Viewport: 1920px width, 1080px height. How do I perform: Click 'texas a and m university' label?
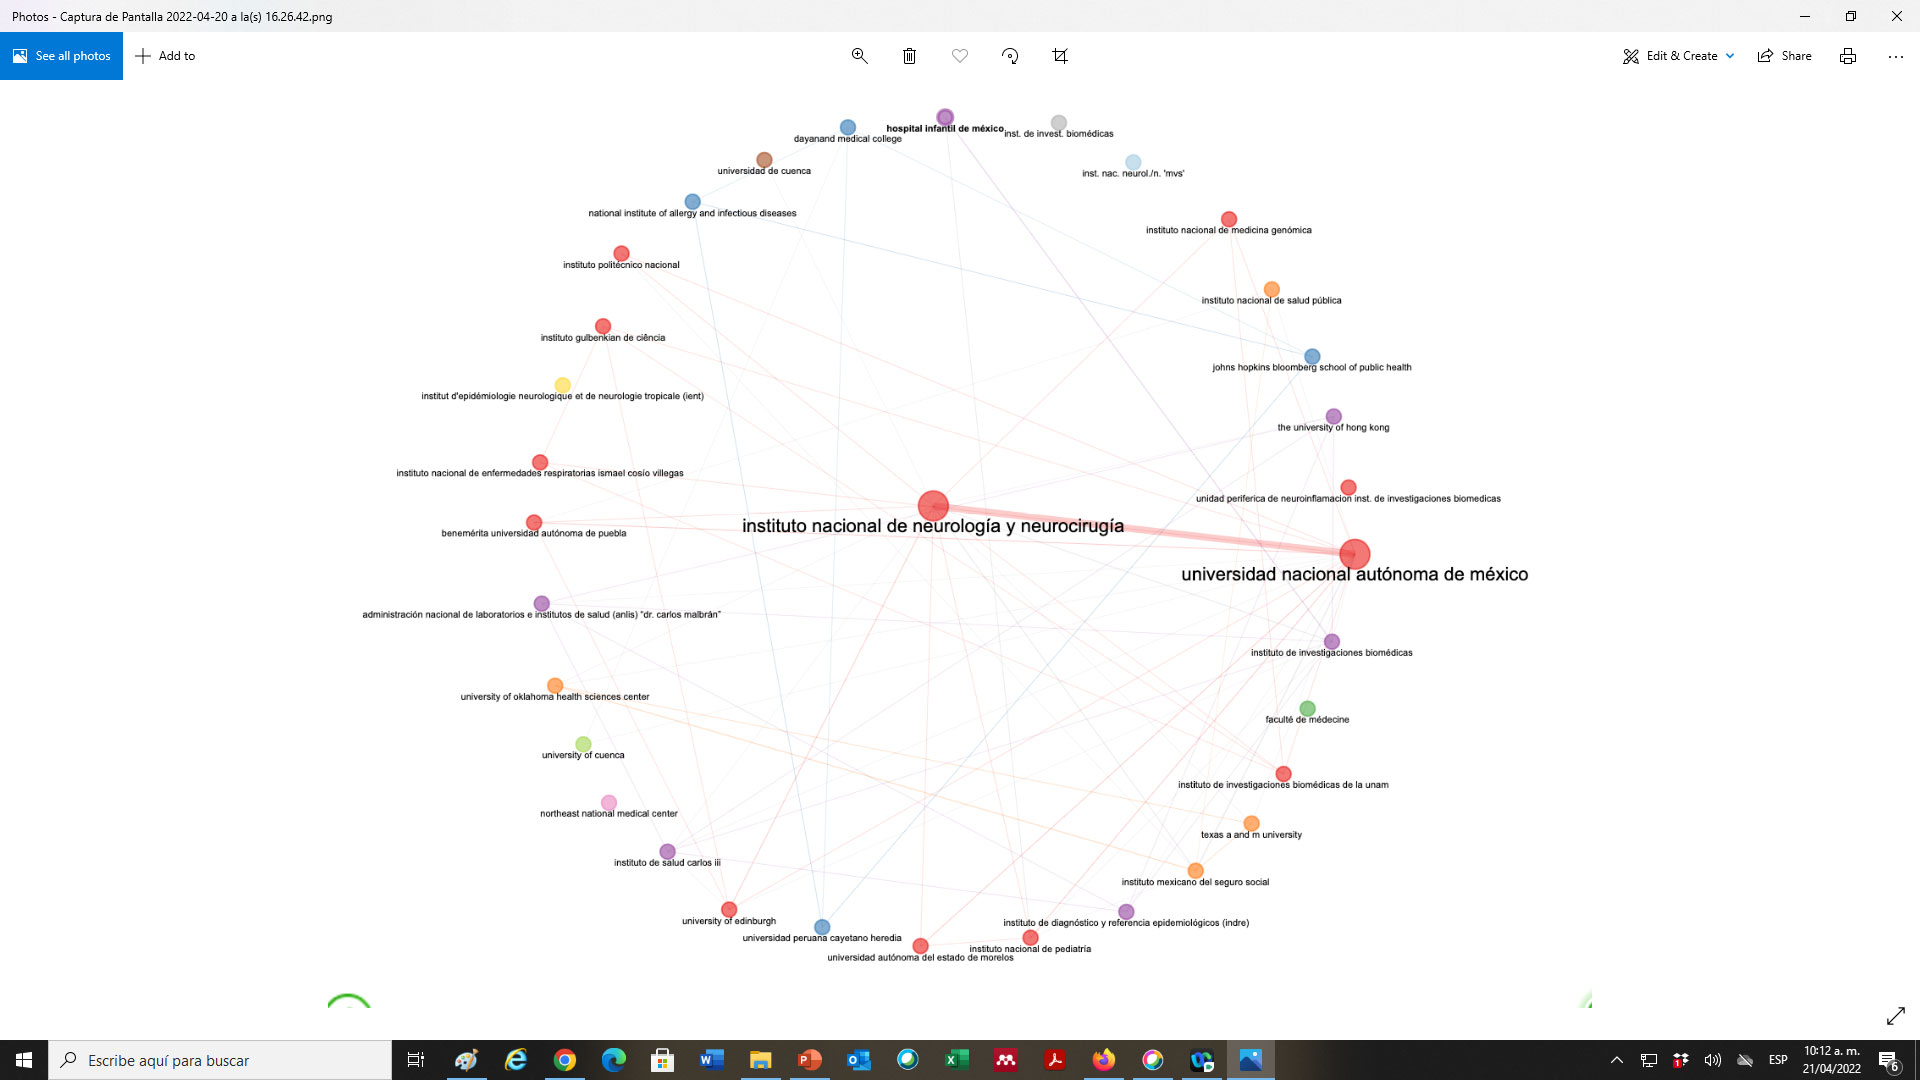[1251, 834]
